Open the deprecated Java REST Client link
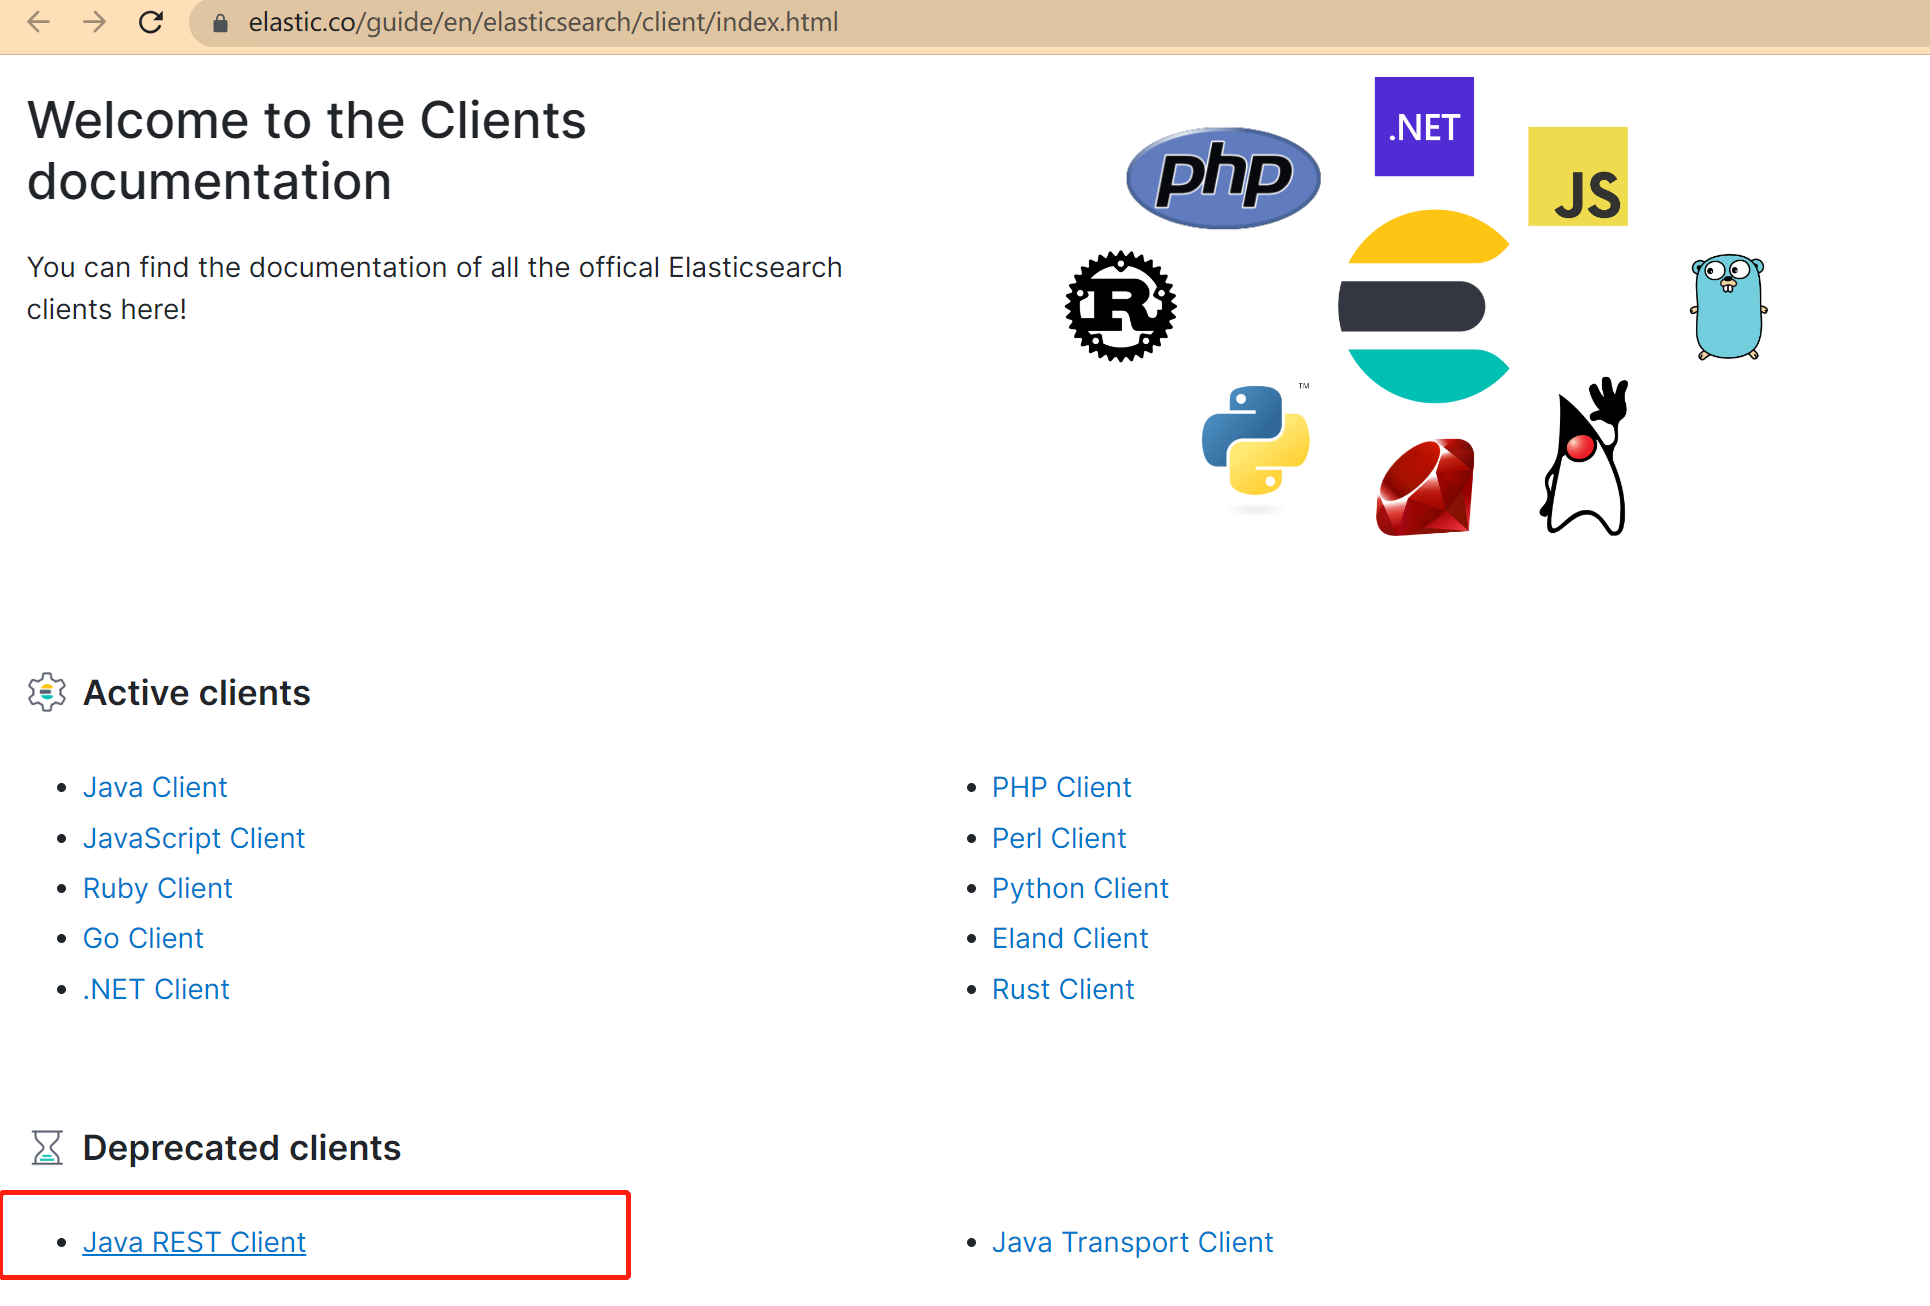The image size is (1930, 1306). coord(194,1242)
